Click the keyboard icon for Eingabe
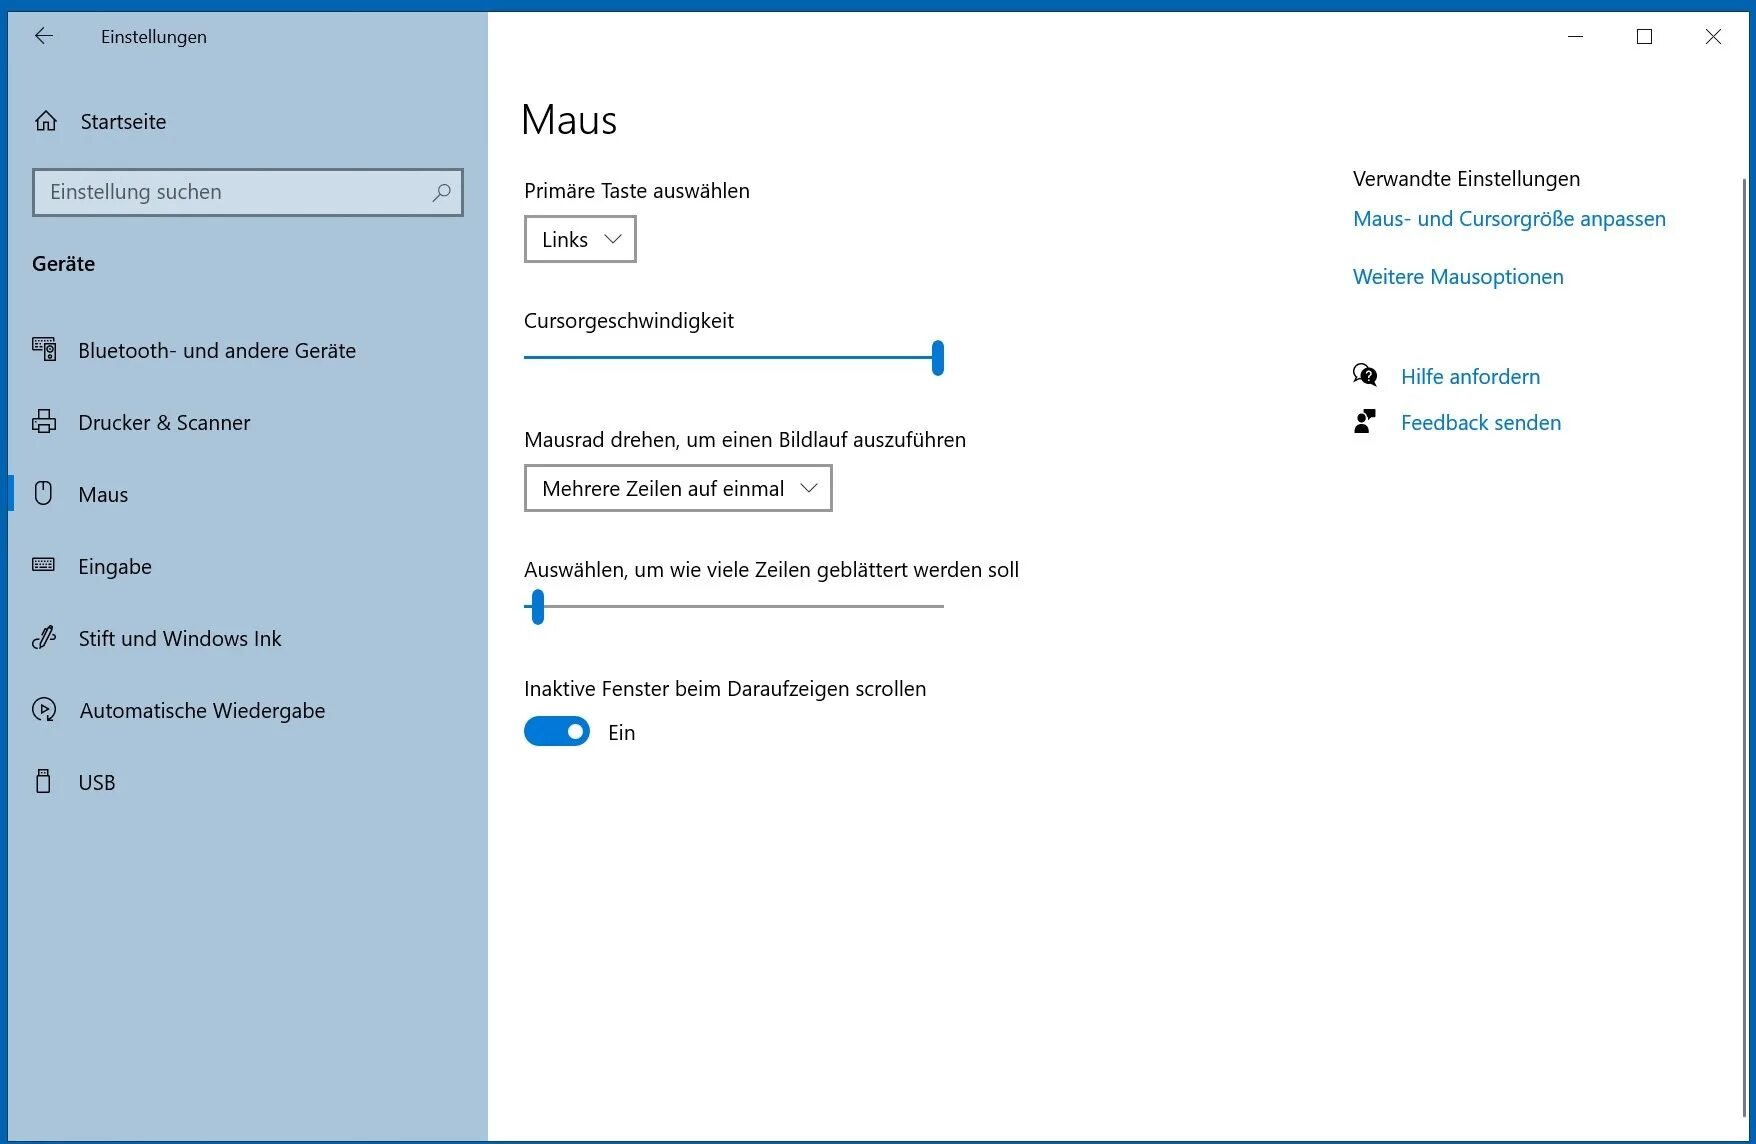This screenshot has width=1756, height=1144. (44, 565)
